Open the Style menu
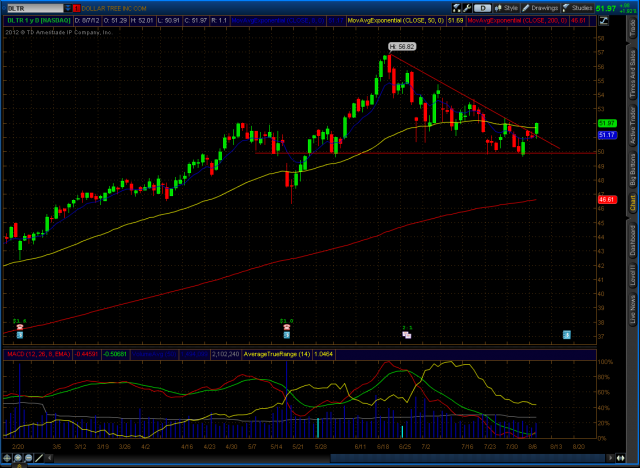The height and width of the screenshot is (468, 640). tap(506, 8)
